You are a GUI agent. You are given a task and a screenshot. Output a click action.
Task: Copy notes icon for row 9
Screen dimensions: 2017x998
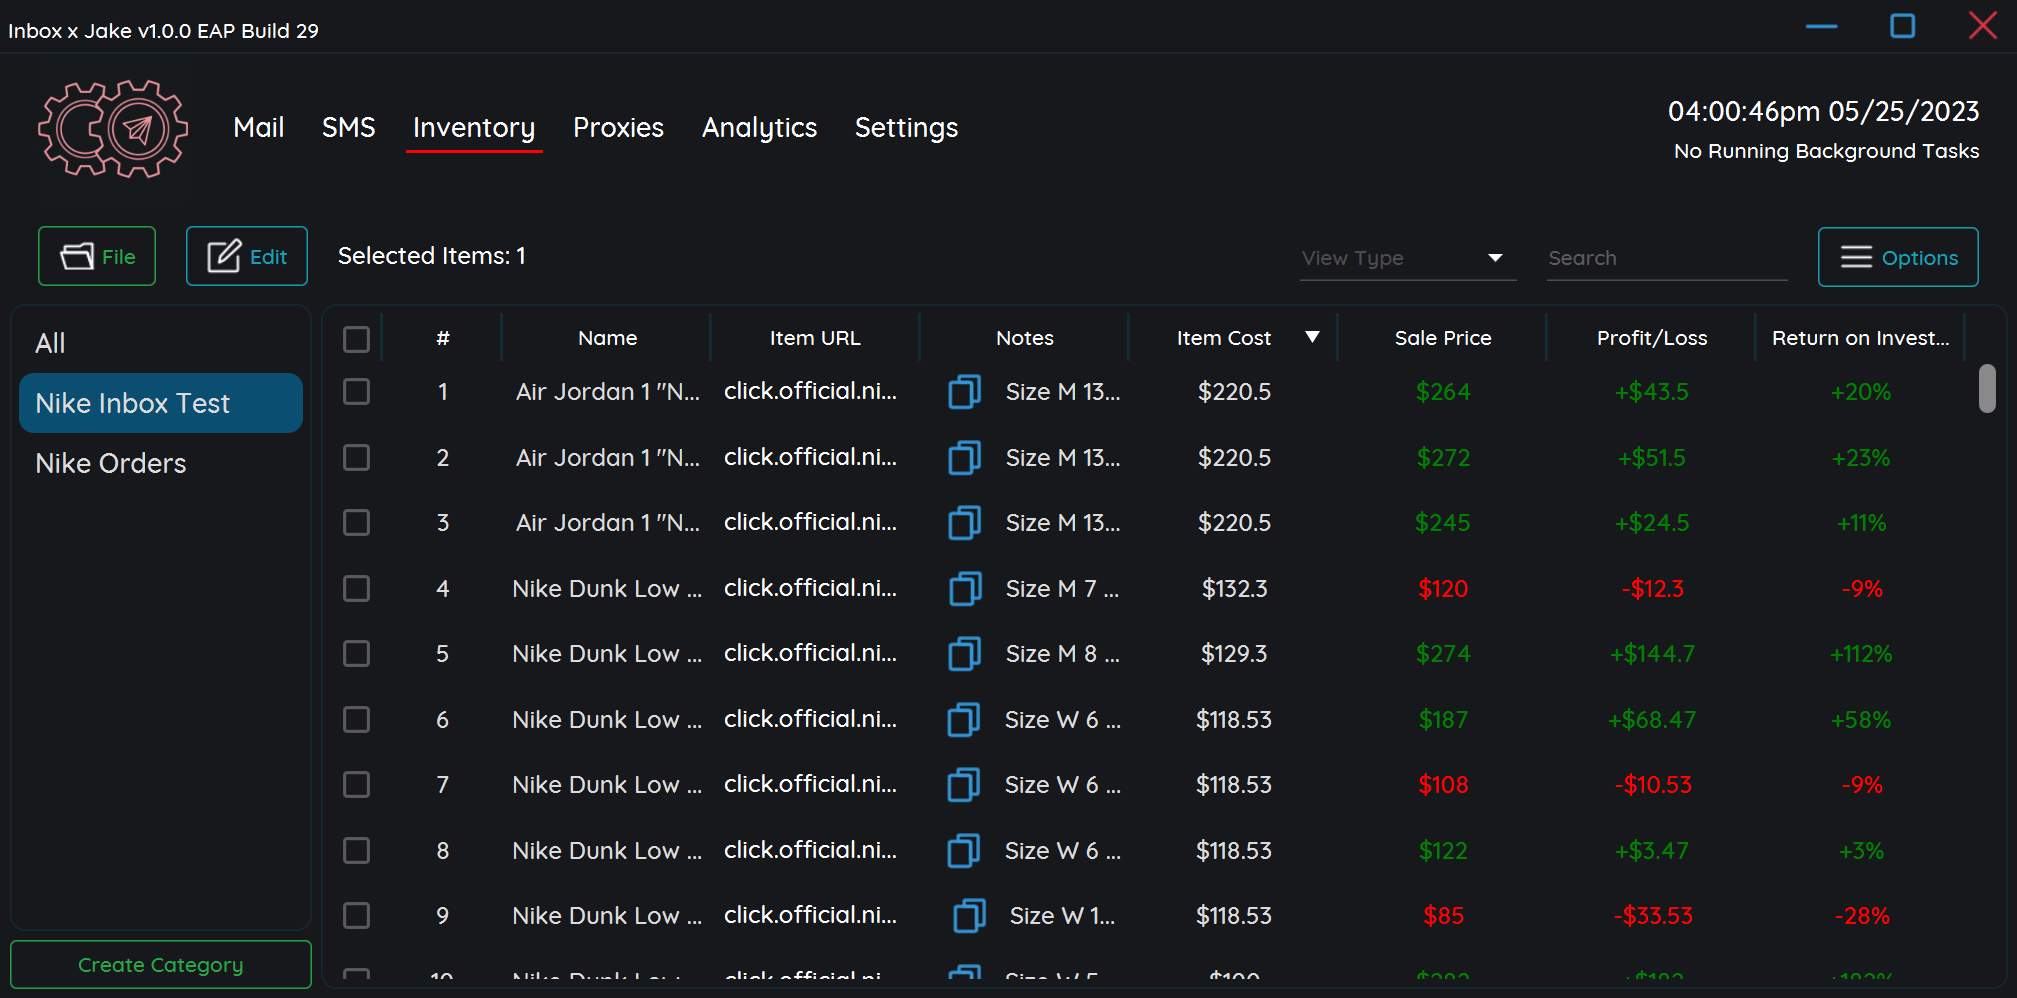(x=969, y=915)
